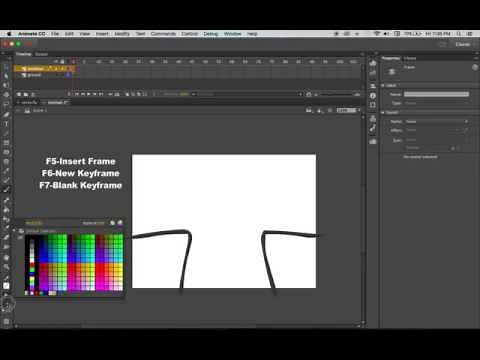Open the Align panel icon

click(x=373, y=86)
